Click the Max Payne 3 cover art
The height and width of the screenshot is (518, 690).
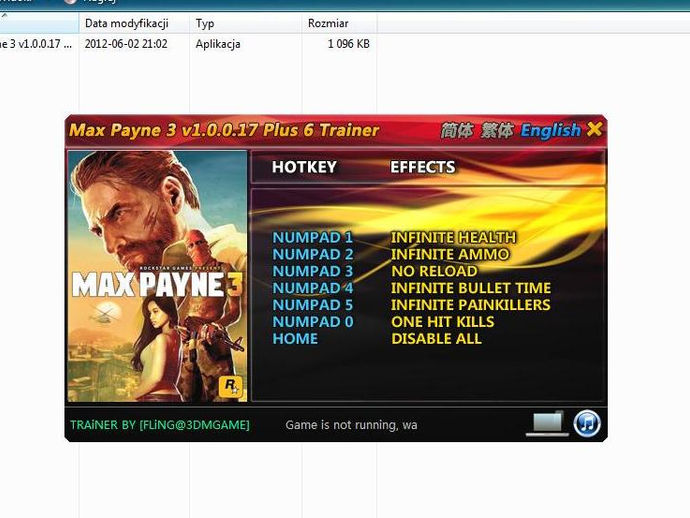coord(157,276)
